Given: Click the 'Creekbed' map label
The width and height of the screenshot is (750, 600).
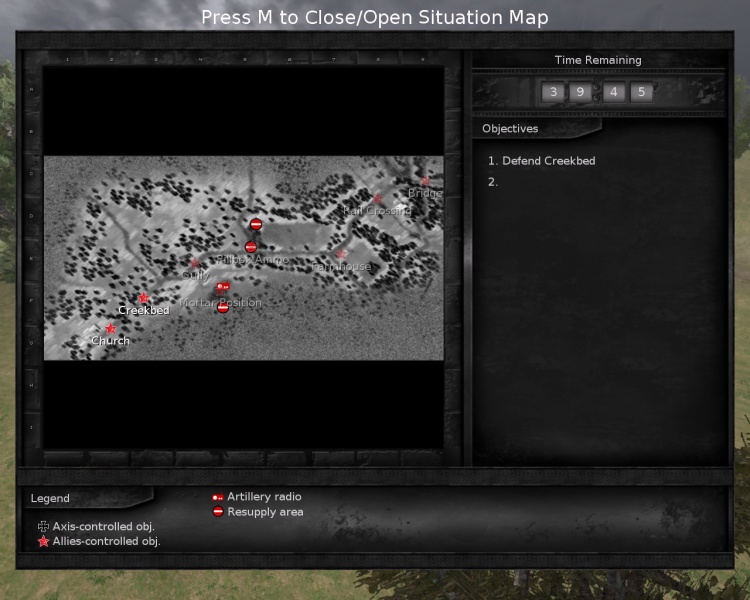Looking at the screenshot, I should pyautogui.click(x=144, y=310).
